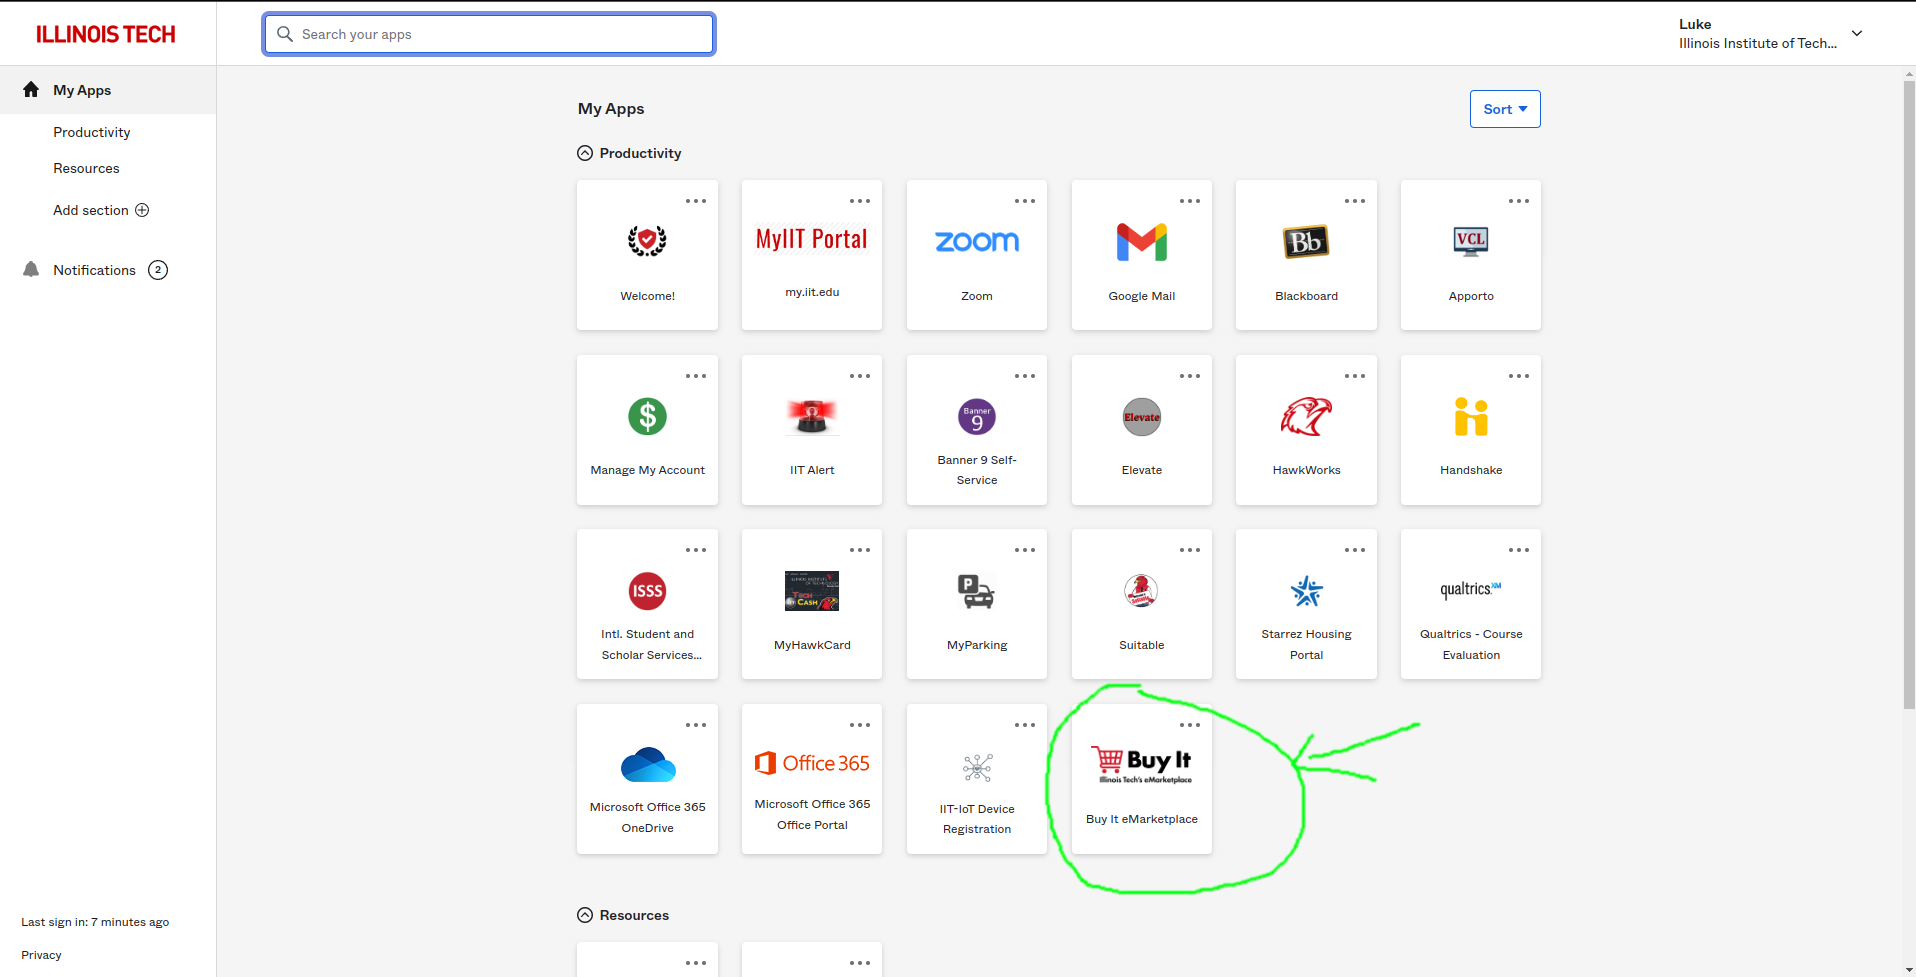Open the three-dot menu on Blackboard tile
The height and width of the screenshot is (977, 1916).
click(x=1355, y=201)
